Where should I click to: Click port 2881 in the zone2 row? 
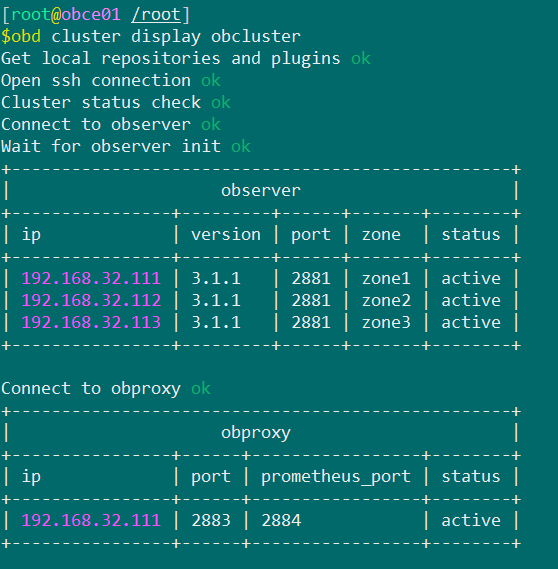pyautogui.click(x=311, y=301)
